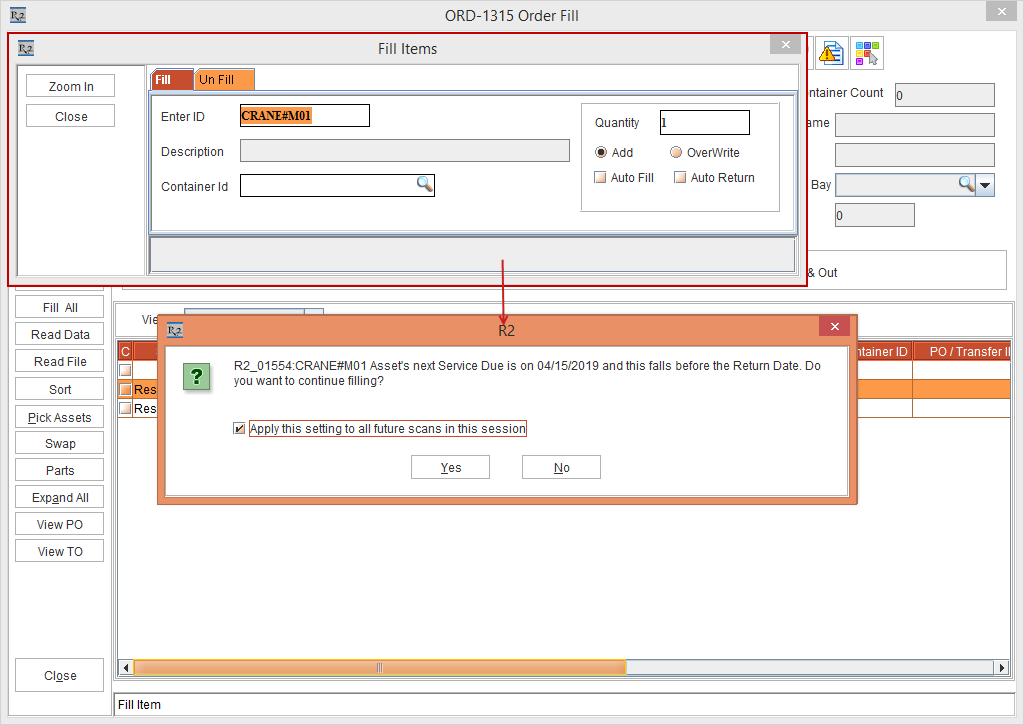Tick the third row checkbox in grid
The image size is (1024, 725).
pyautogui.click(x=125, y=409)
